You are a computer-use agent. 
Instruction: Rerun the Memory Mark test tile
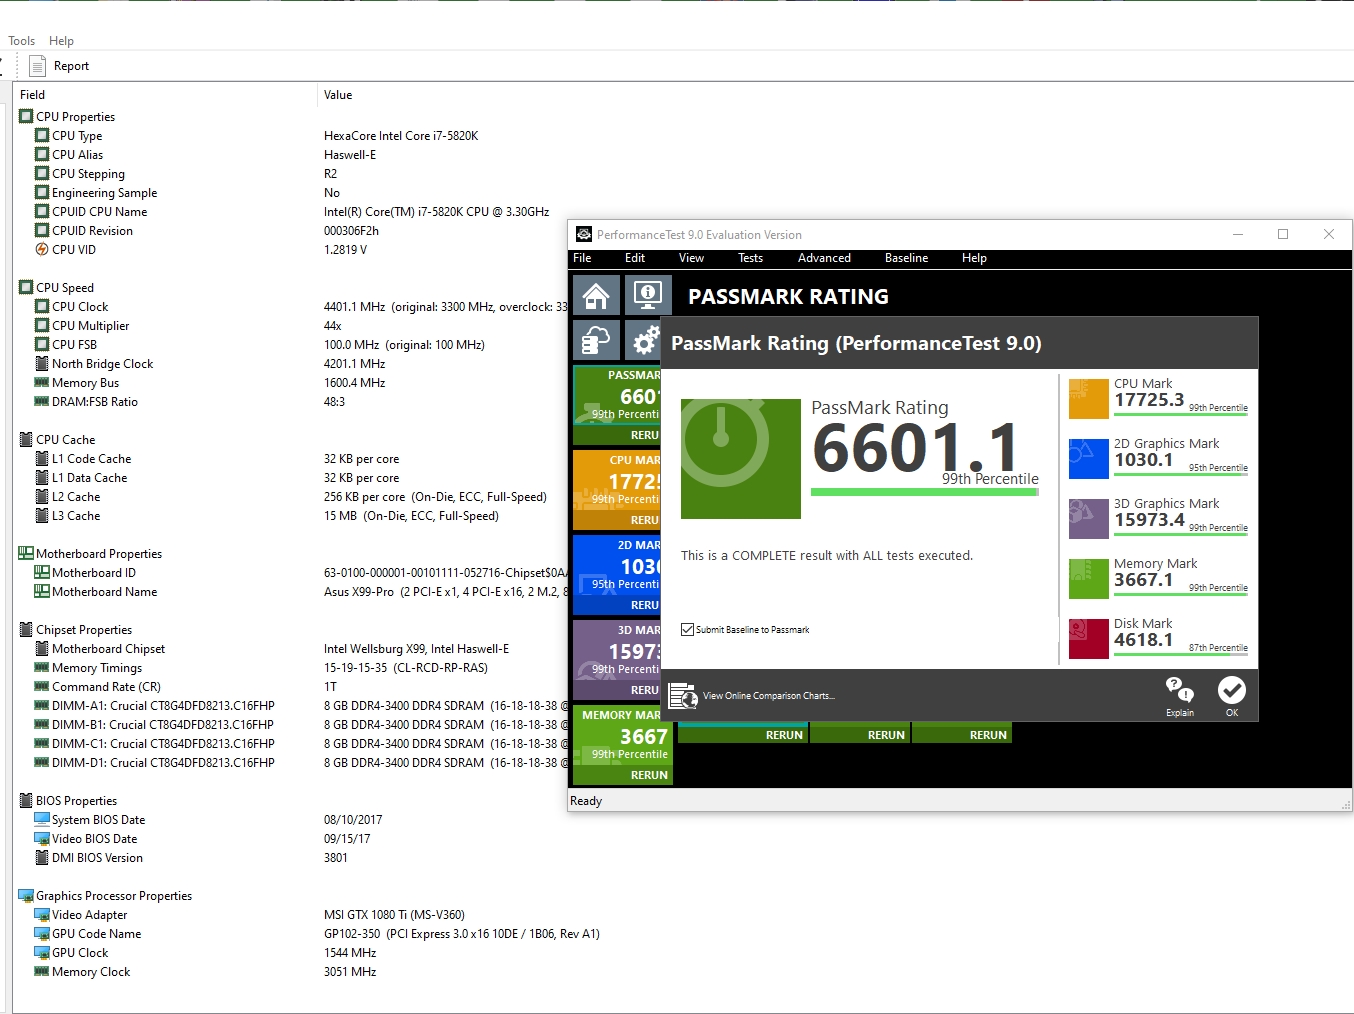click(x=649, y=775)
